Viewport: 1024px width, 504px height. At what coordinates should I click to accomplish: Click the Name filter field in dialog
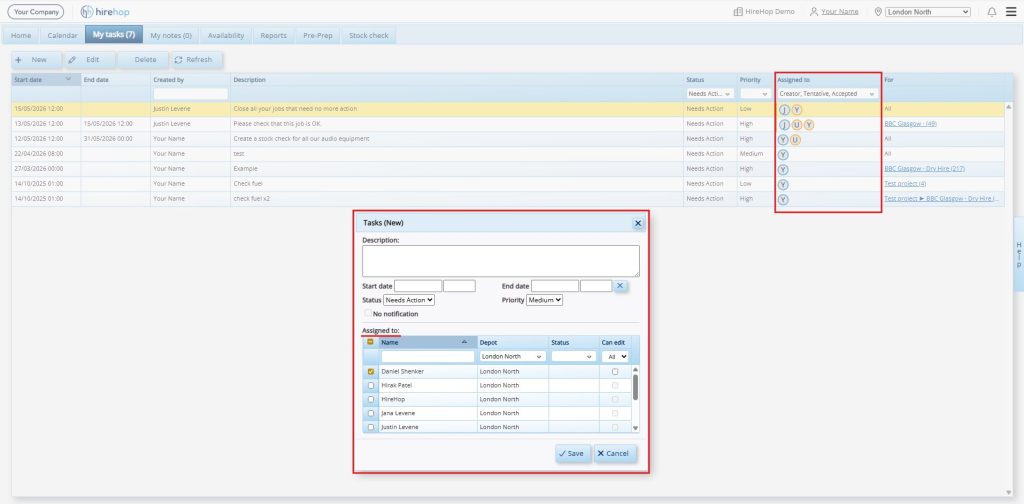point(428,357)
